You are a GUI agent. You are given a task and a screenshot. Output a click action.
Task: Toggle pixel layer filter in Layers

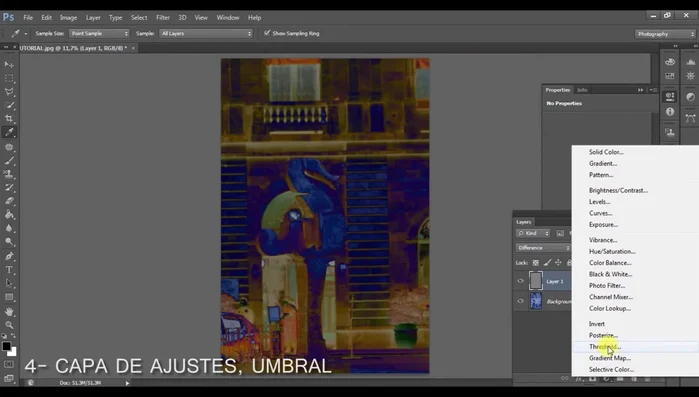560,233
